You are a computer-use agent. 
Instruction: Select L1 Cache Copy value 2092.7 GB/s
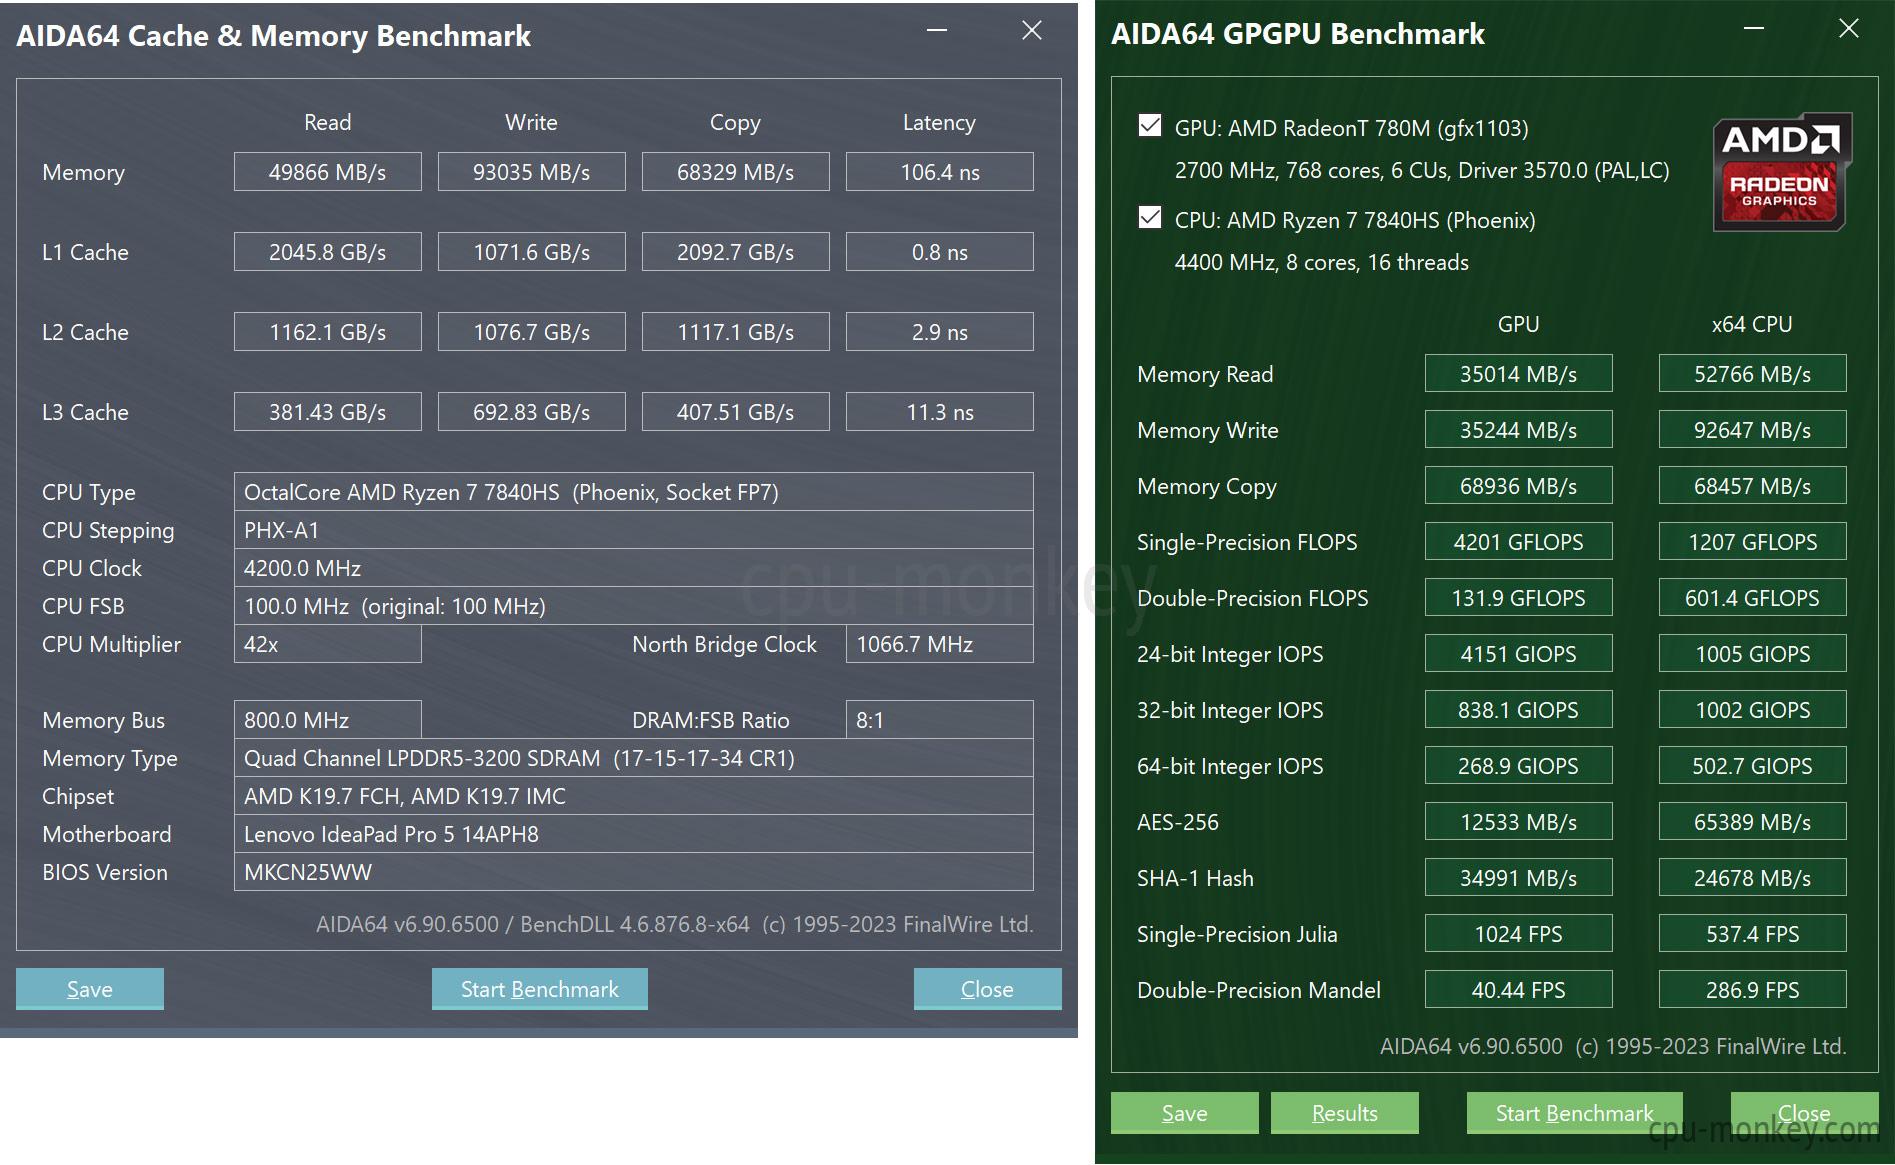pos(736,252)
